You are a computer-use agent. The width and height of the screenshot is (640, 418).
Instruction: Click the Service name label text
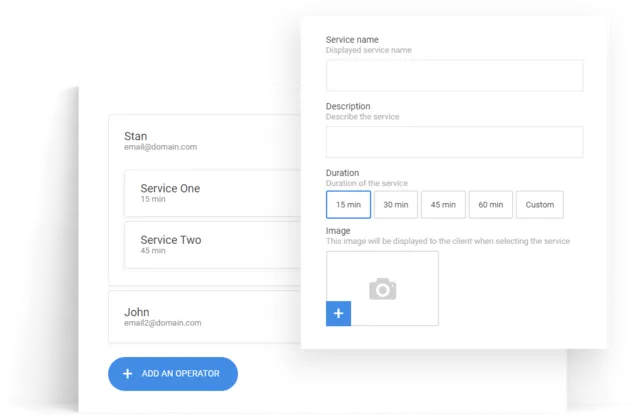pyautogui.click(x=352, y=40)
